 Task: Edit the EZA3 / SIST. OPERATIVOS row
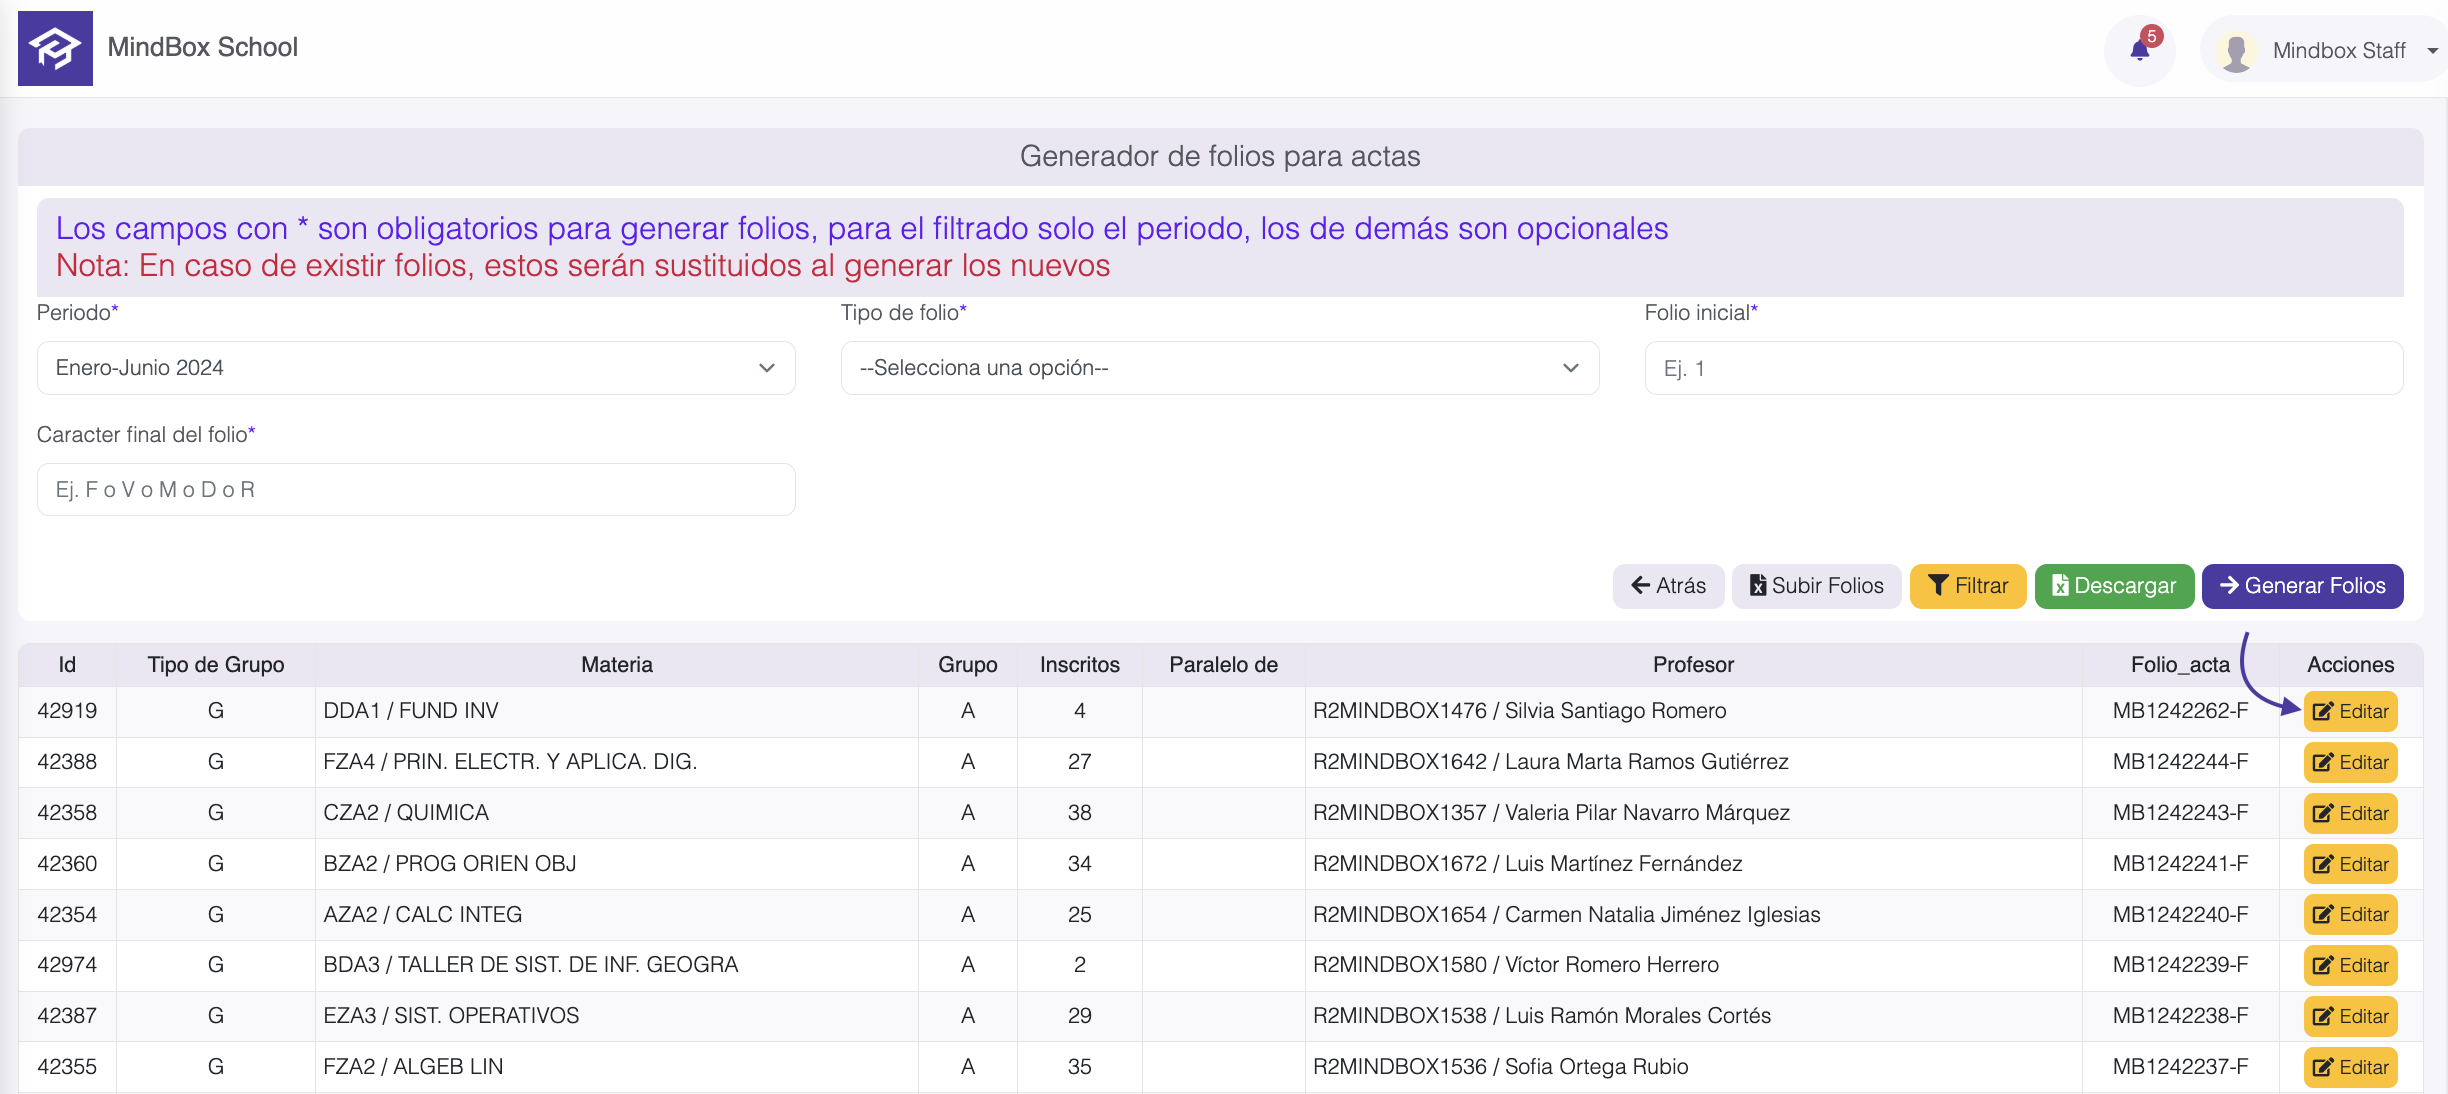coord(2350,1017)
